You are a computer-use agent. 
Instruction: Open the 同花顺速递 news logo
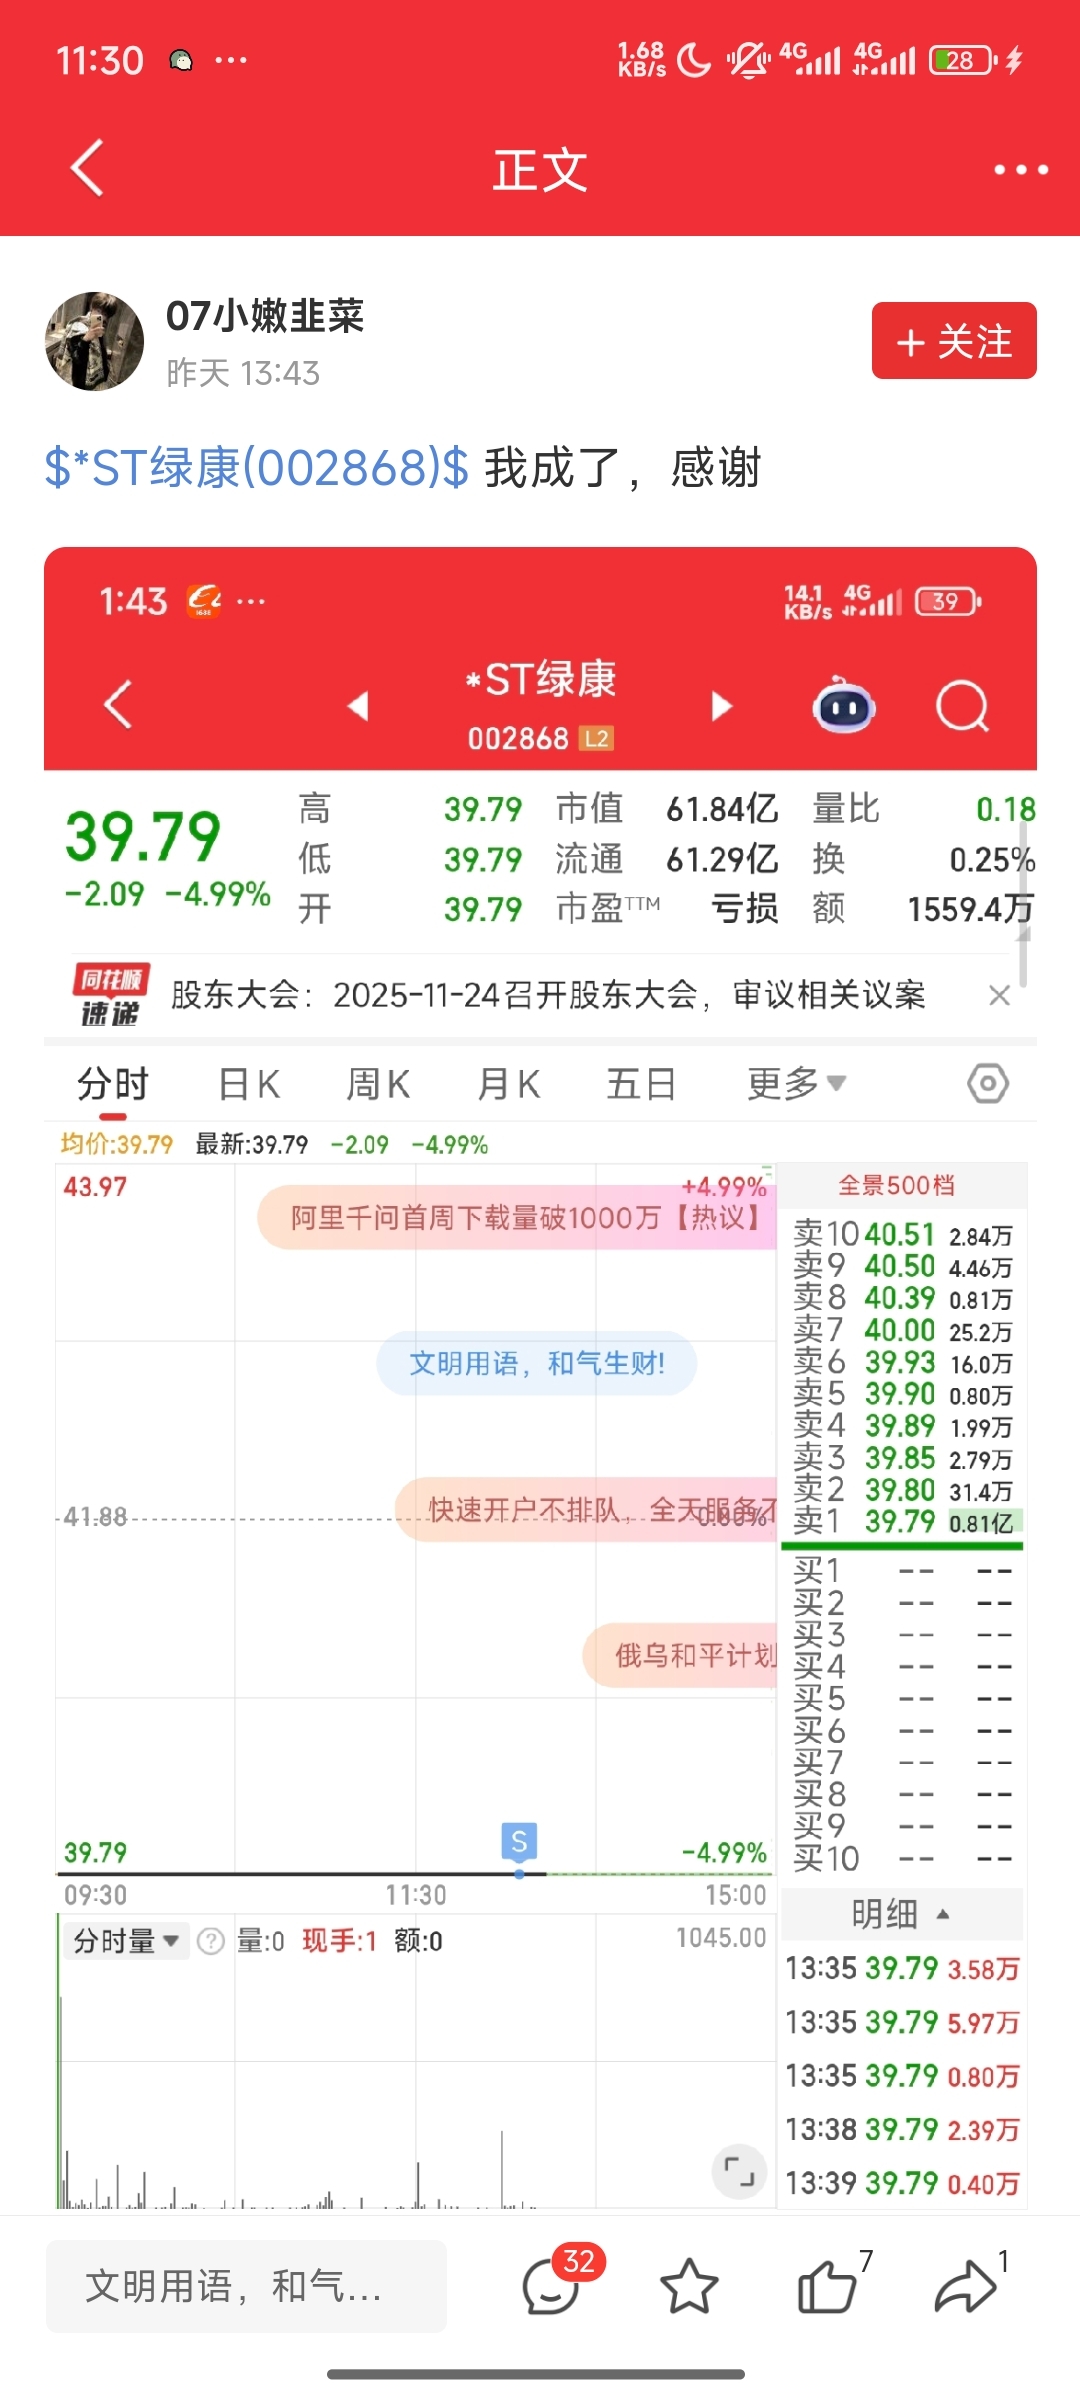click(110, 995)
